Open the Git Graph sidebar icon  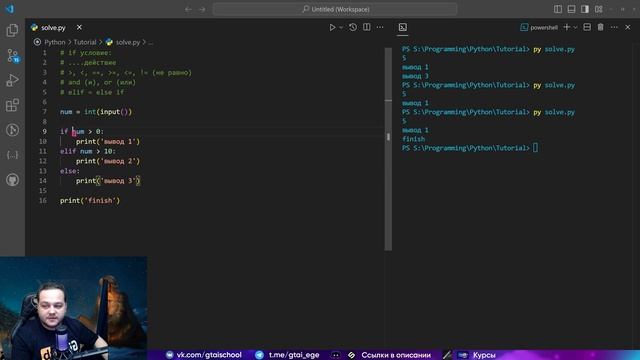(x=12, y=130)
